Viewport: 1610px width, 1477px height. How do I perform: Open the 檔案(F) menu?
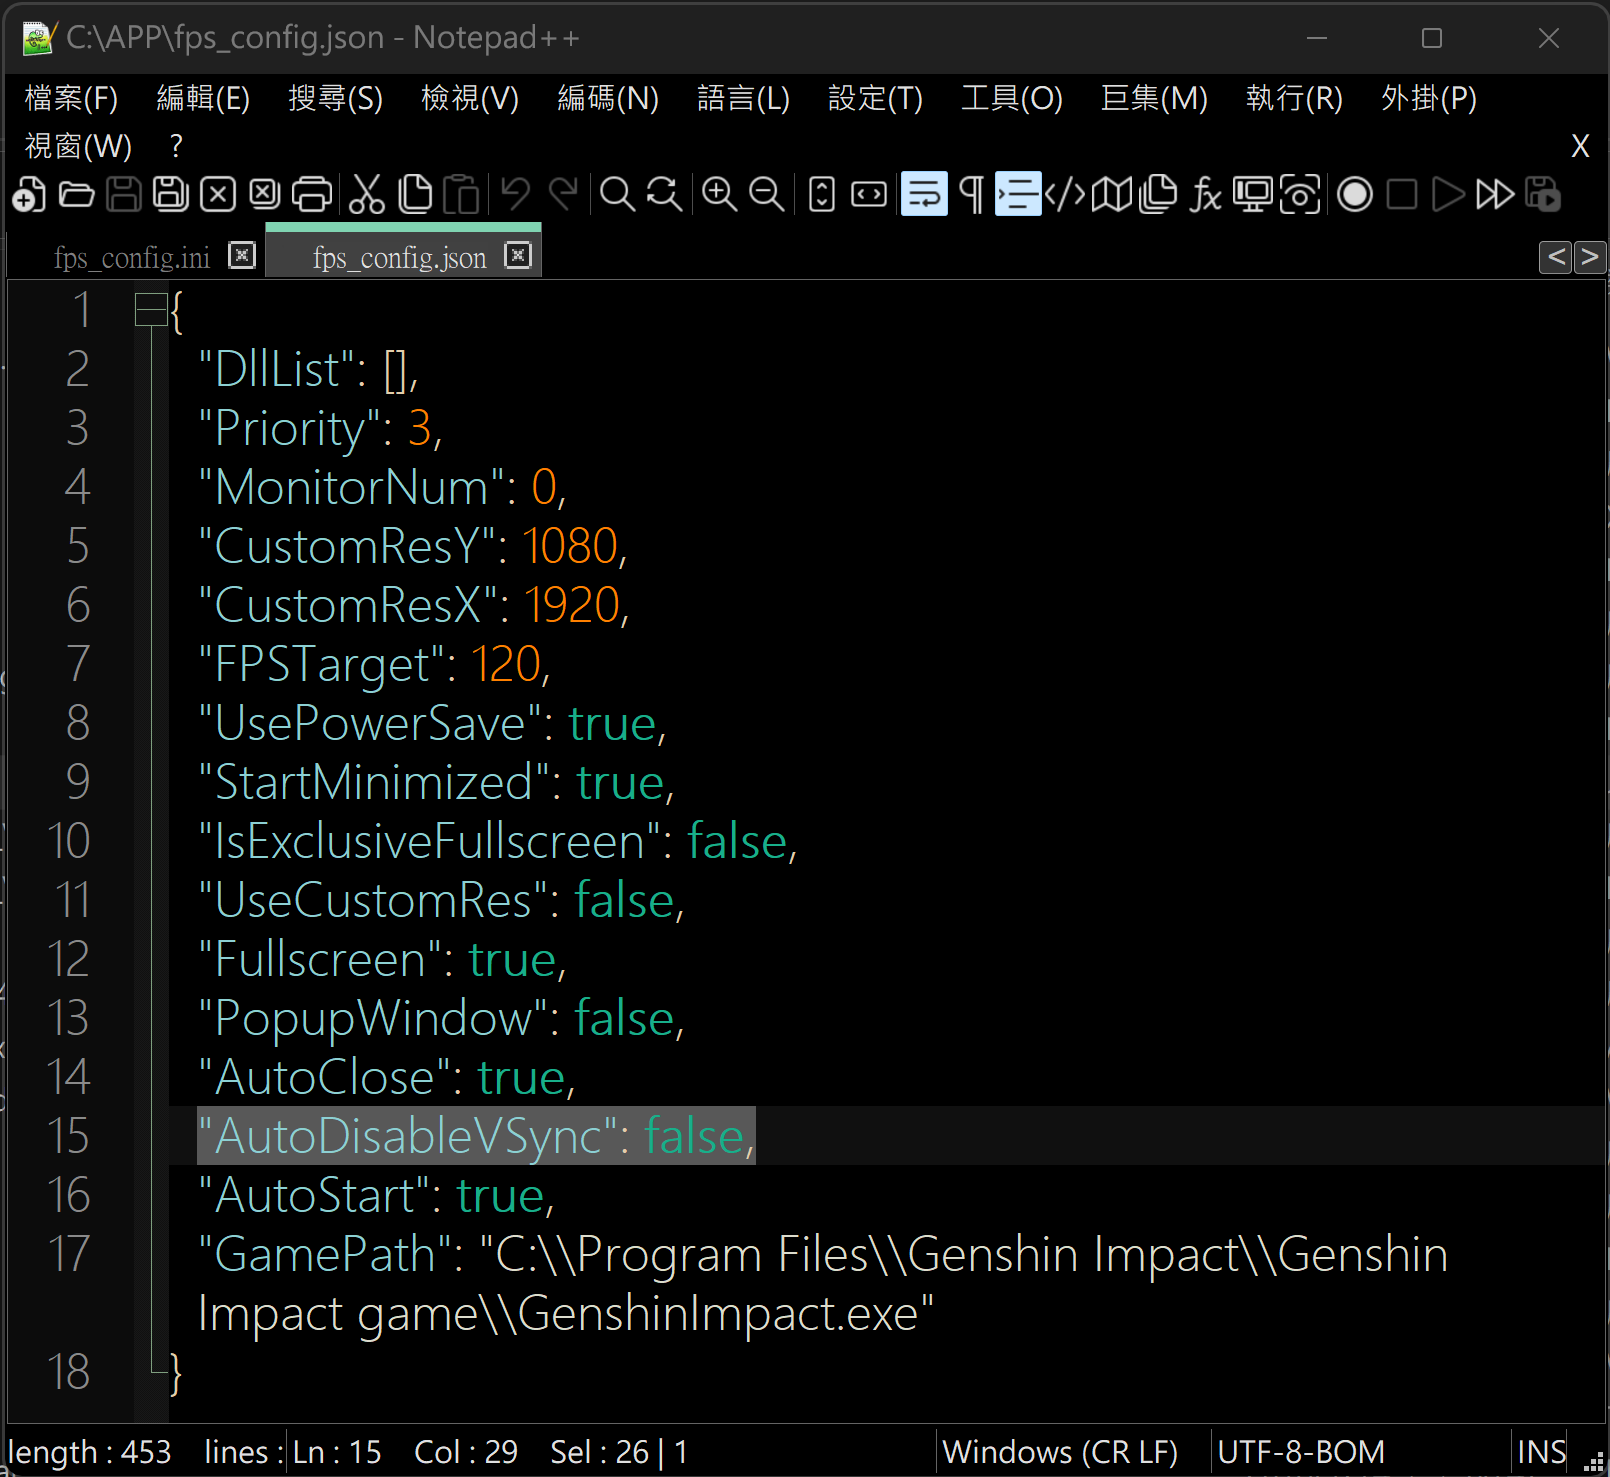(71, 98)
